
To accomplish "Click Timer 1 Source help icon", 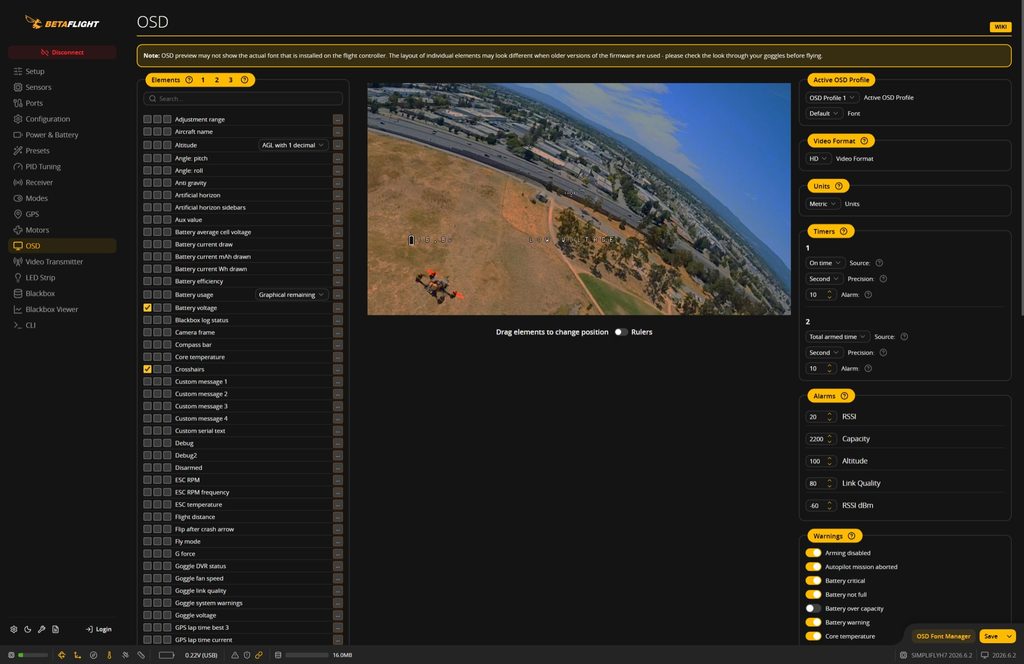I will coord(879,263).
